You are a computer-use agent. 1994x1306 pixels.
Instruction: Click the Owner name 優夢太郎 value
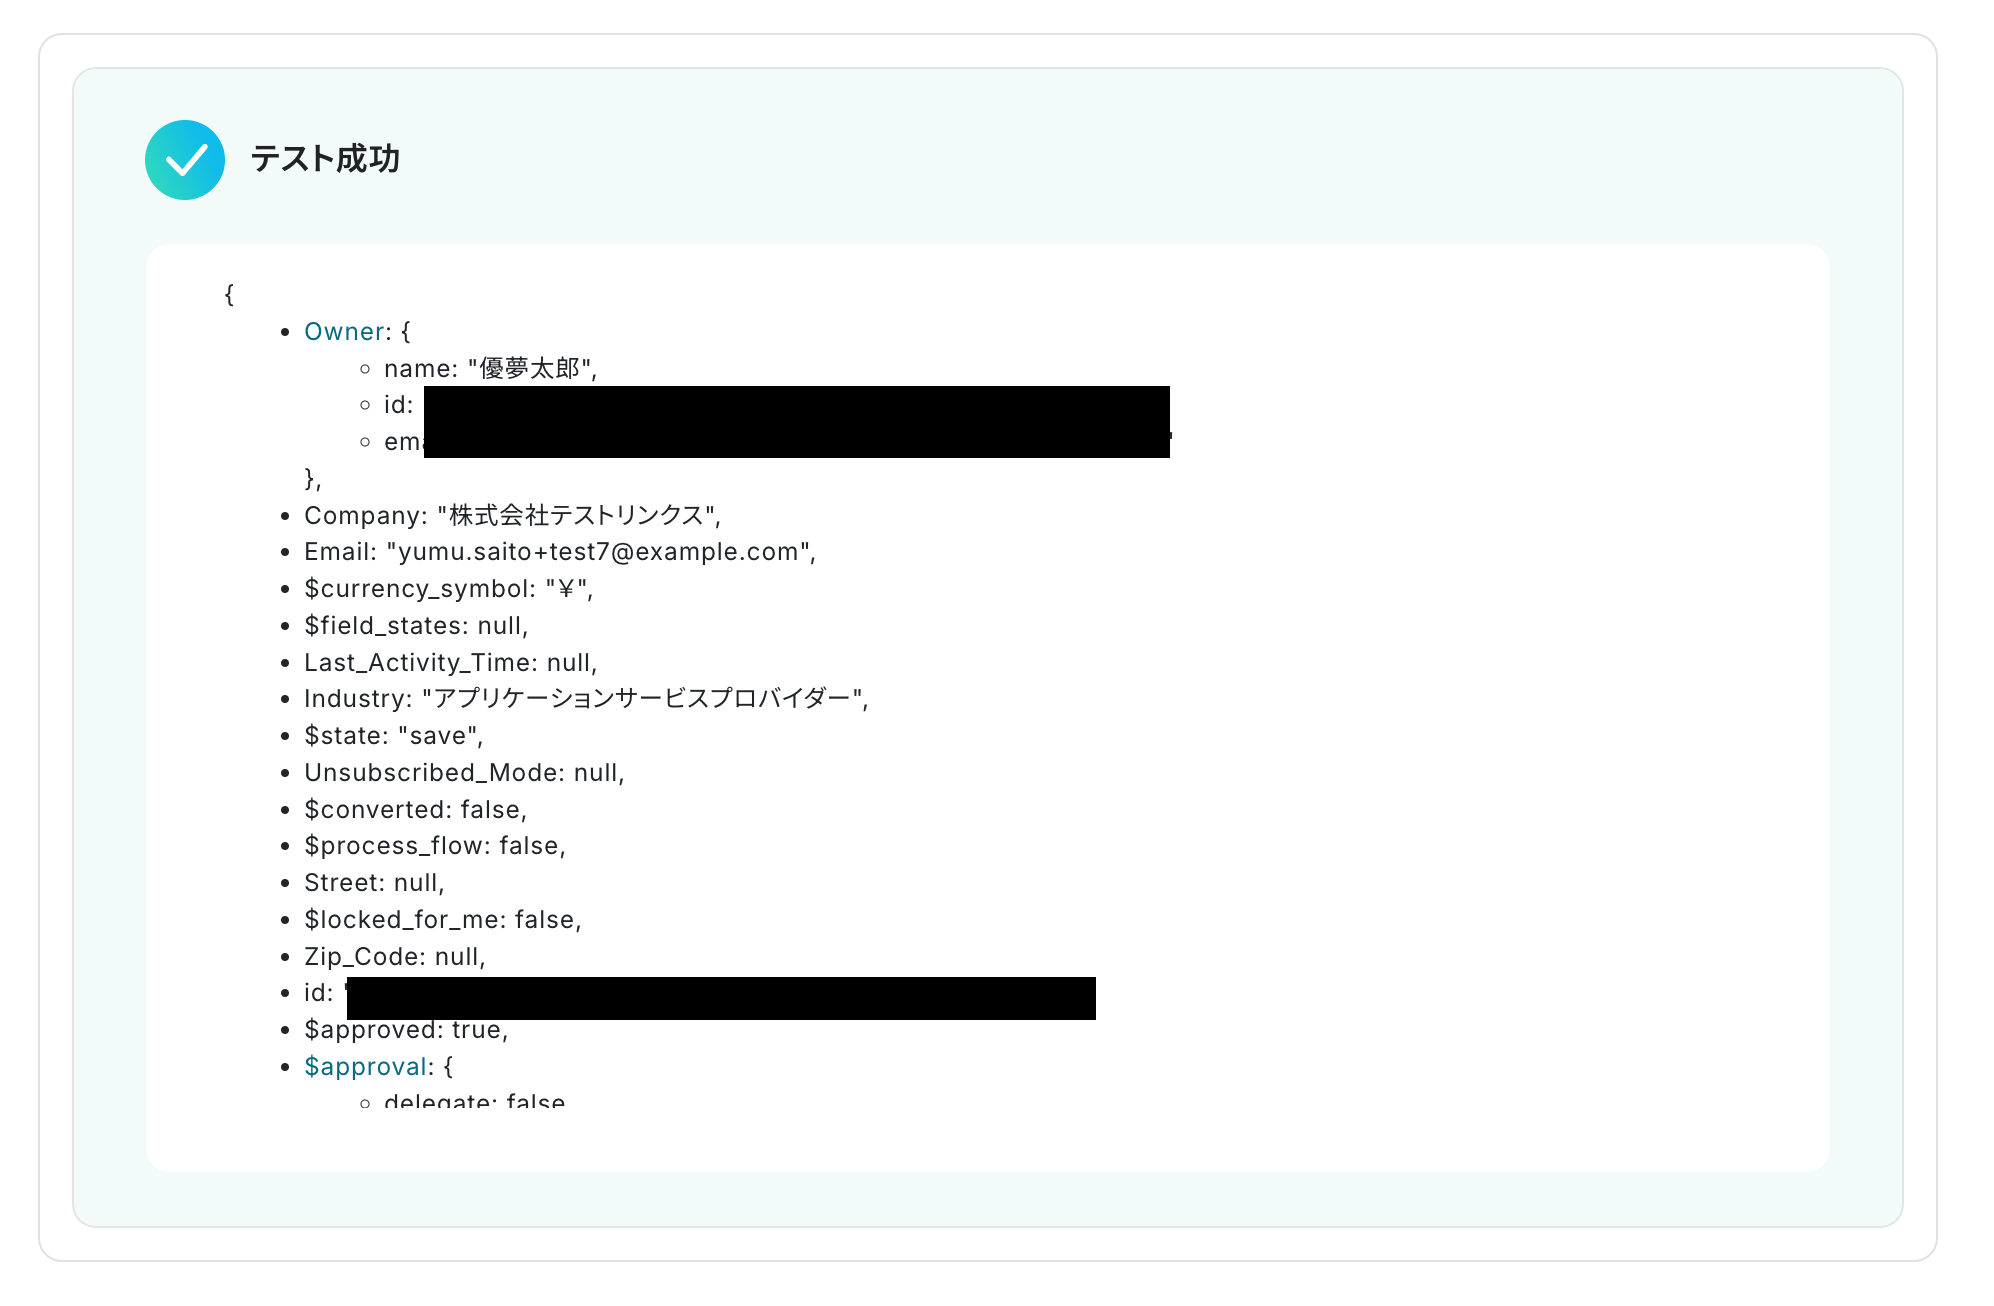530,369
